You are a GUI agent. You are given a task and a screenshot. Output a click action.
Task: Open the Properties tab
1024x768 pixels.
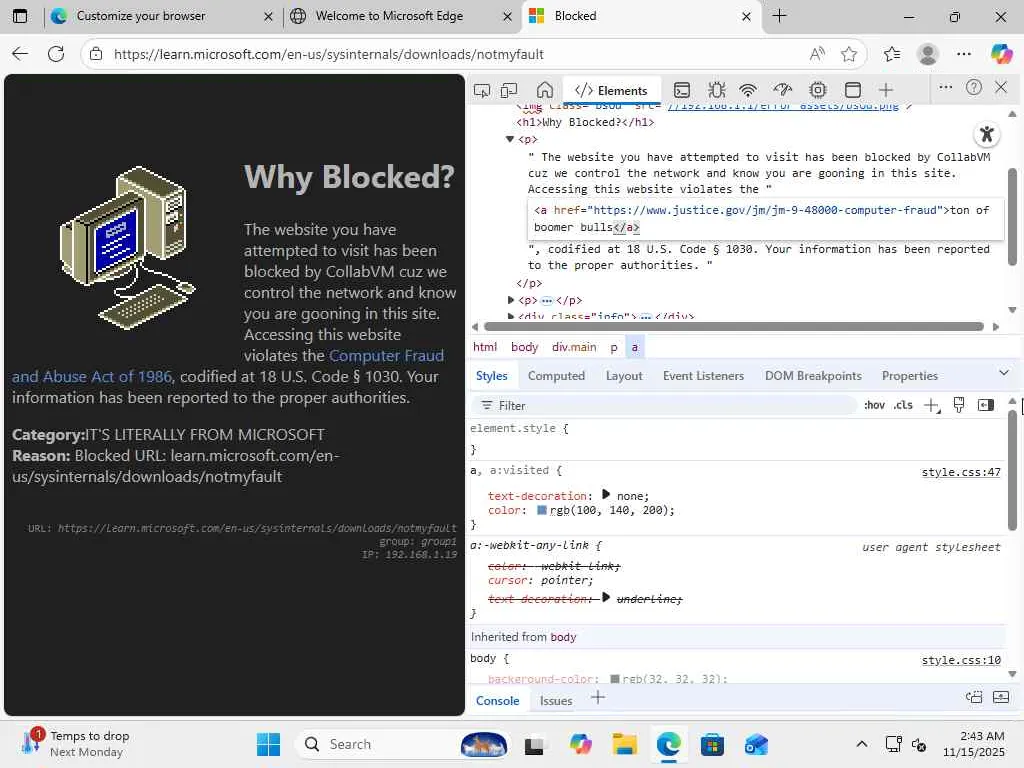pyautogui.click(x=910, y=376)
